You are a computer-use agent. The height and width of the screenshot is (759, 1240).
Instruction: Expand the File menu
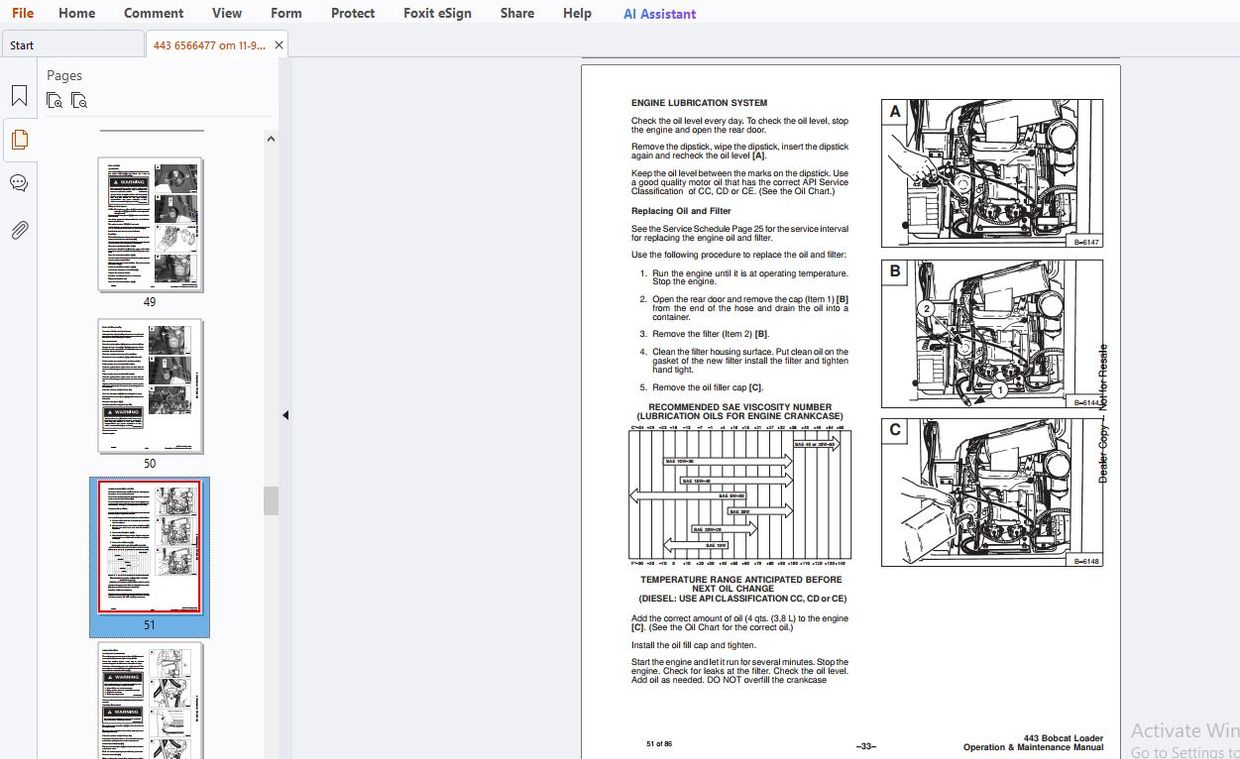pyautogui.click(x=21, y=13)
